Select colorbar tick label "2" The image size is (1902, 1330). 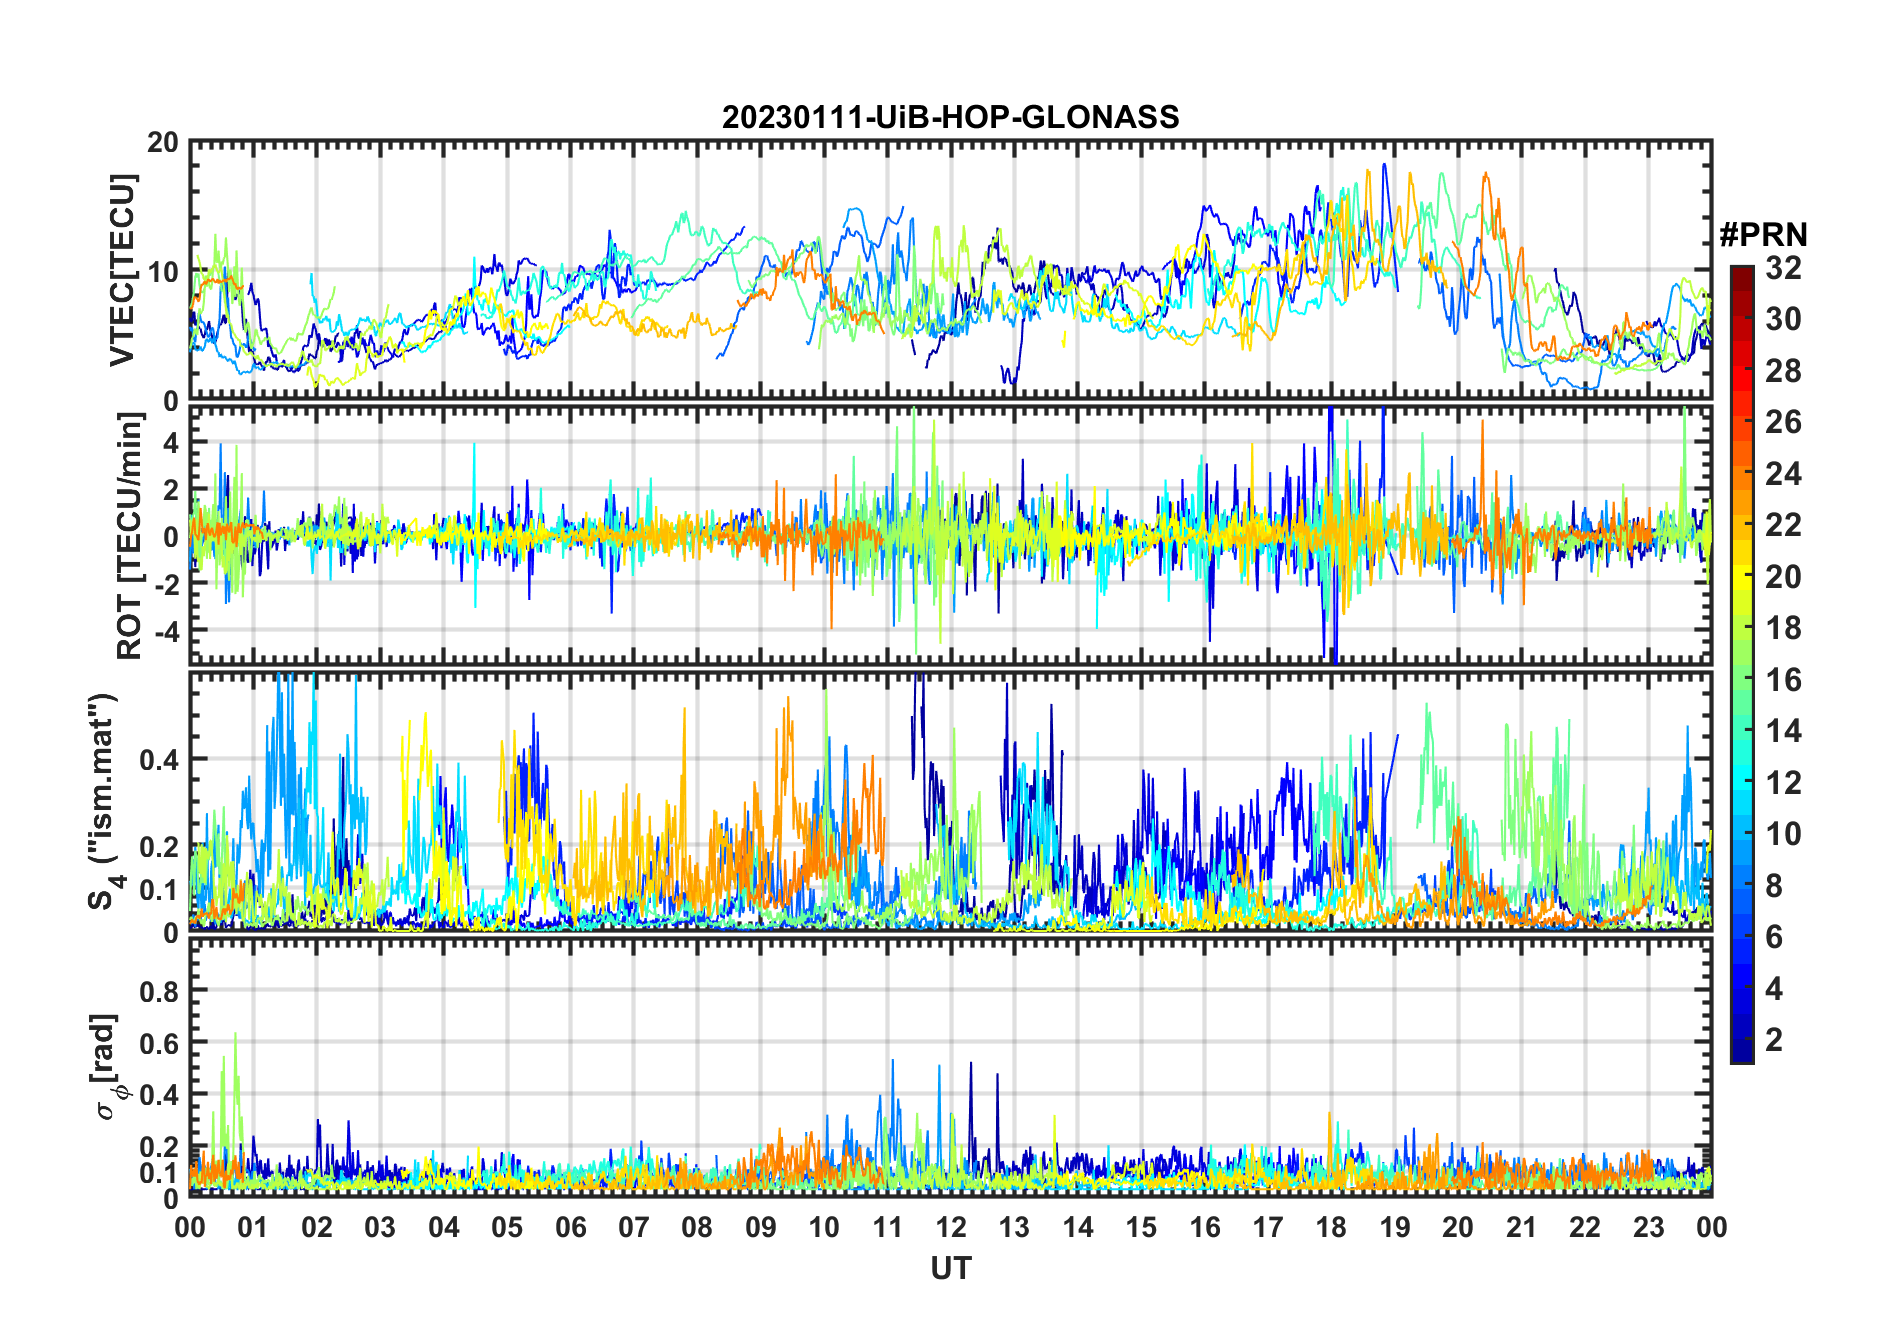[x=1774, y=1040]
